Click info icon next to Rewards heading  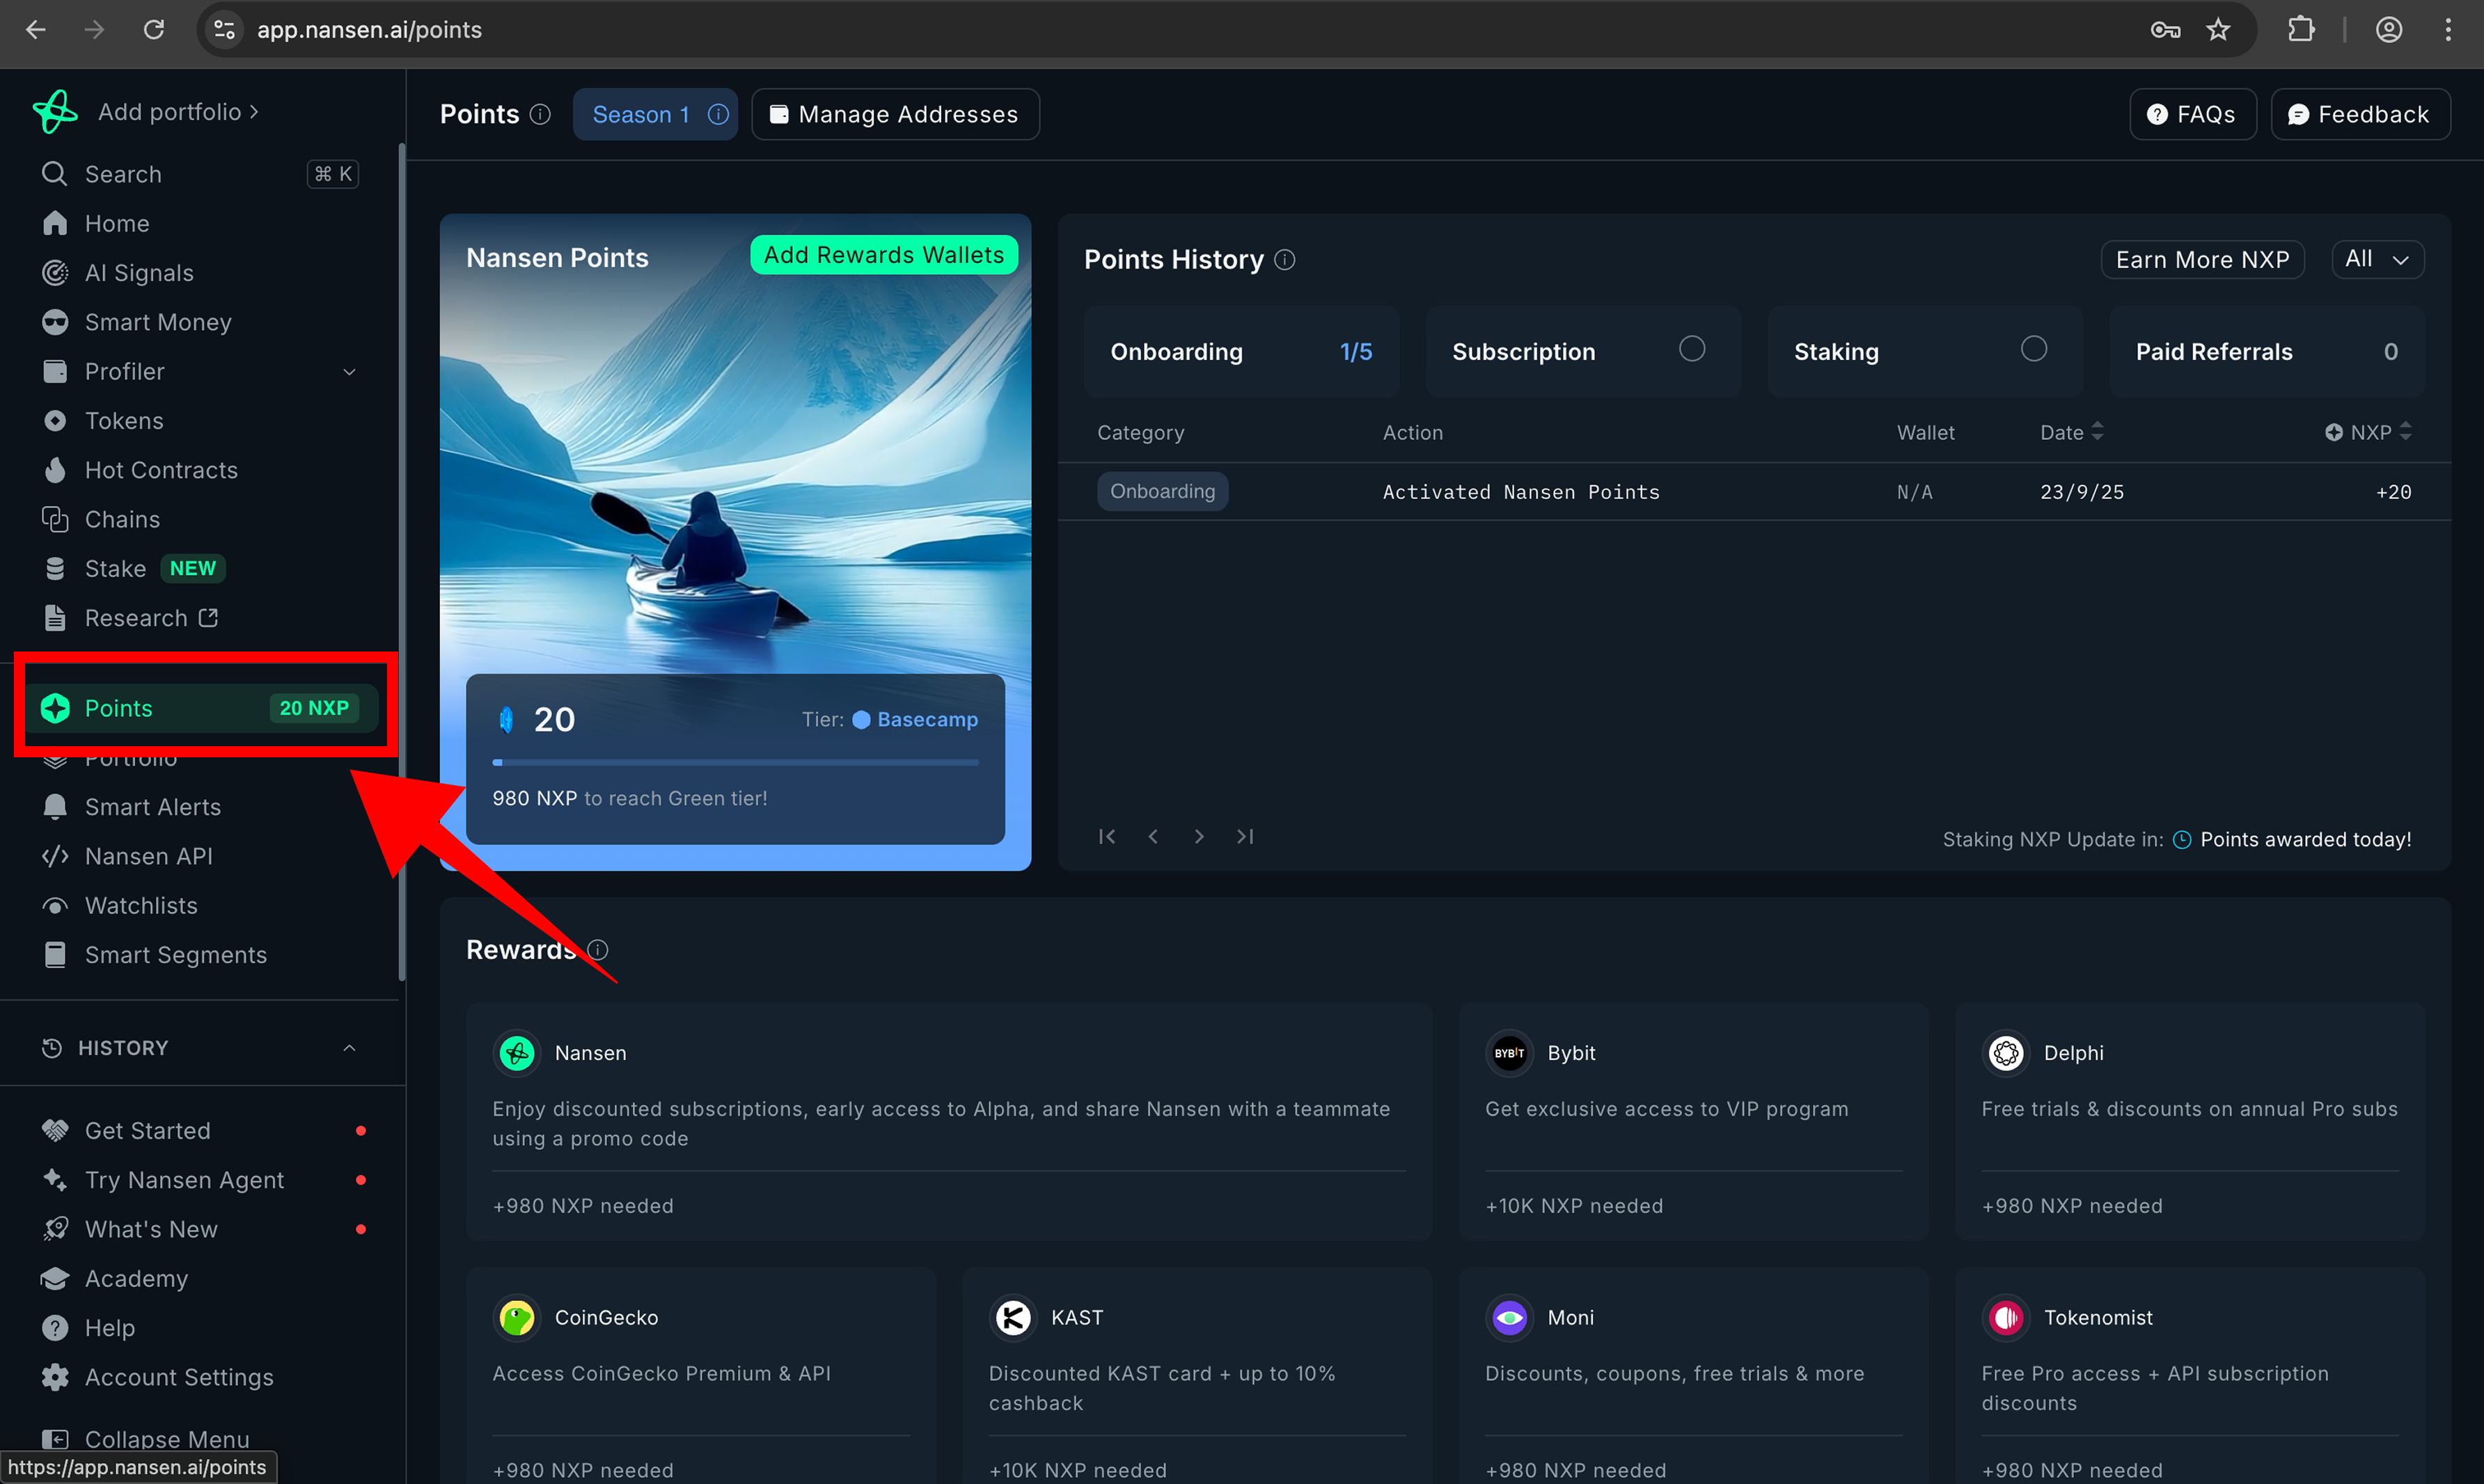[x=598, y=950]
